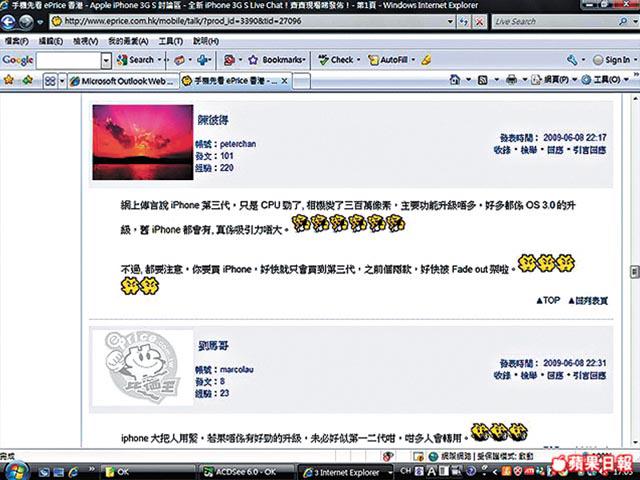The width and height of the screenshot is (640, 480).
Task: Click the ▲回列表頁 link
Action: pyautogui.click(x=588, y=301)
